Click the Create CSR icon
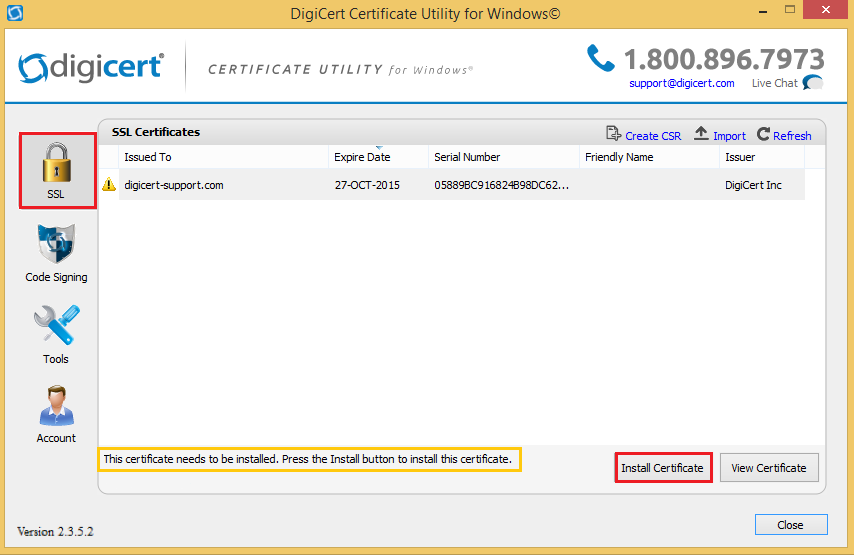This screenshot has width=854, height=555. pyautogui.click(x=614, y=135)
